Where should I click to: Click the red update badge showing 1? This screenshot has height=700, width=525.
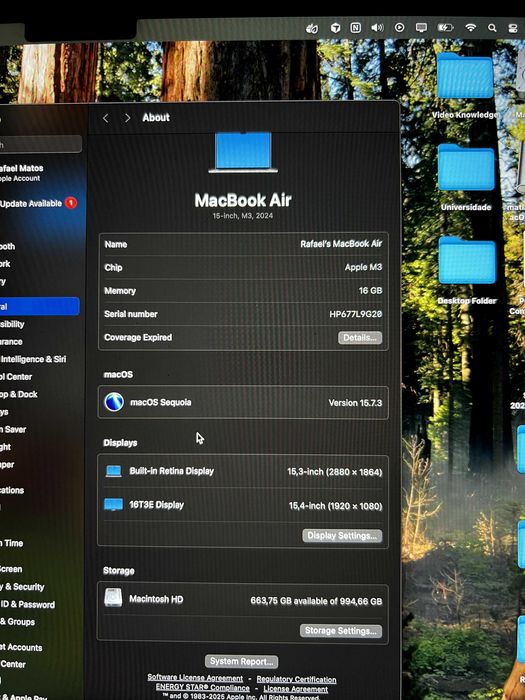pos(71,203)
